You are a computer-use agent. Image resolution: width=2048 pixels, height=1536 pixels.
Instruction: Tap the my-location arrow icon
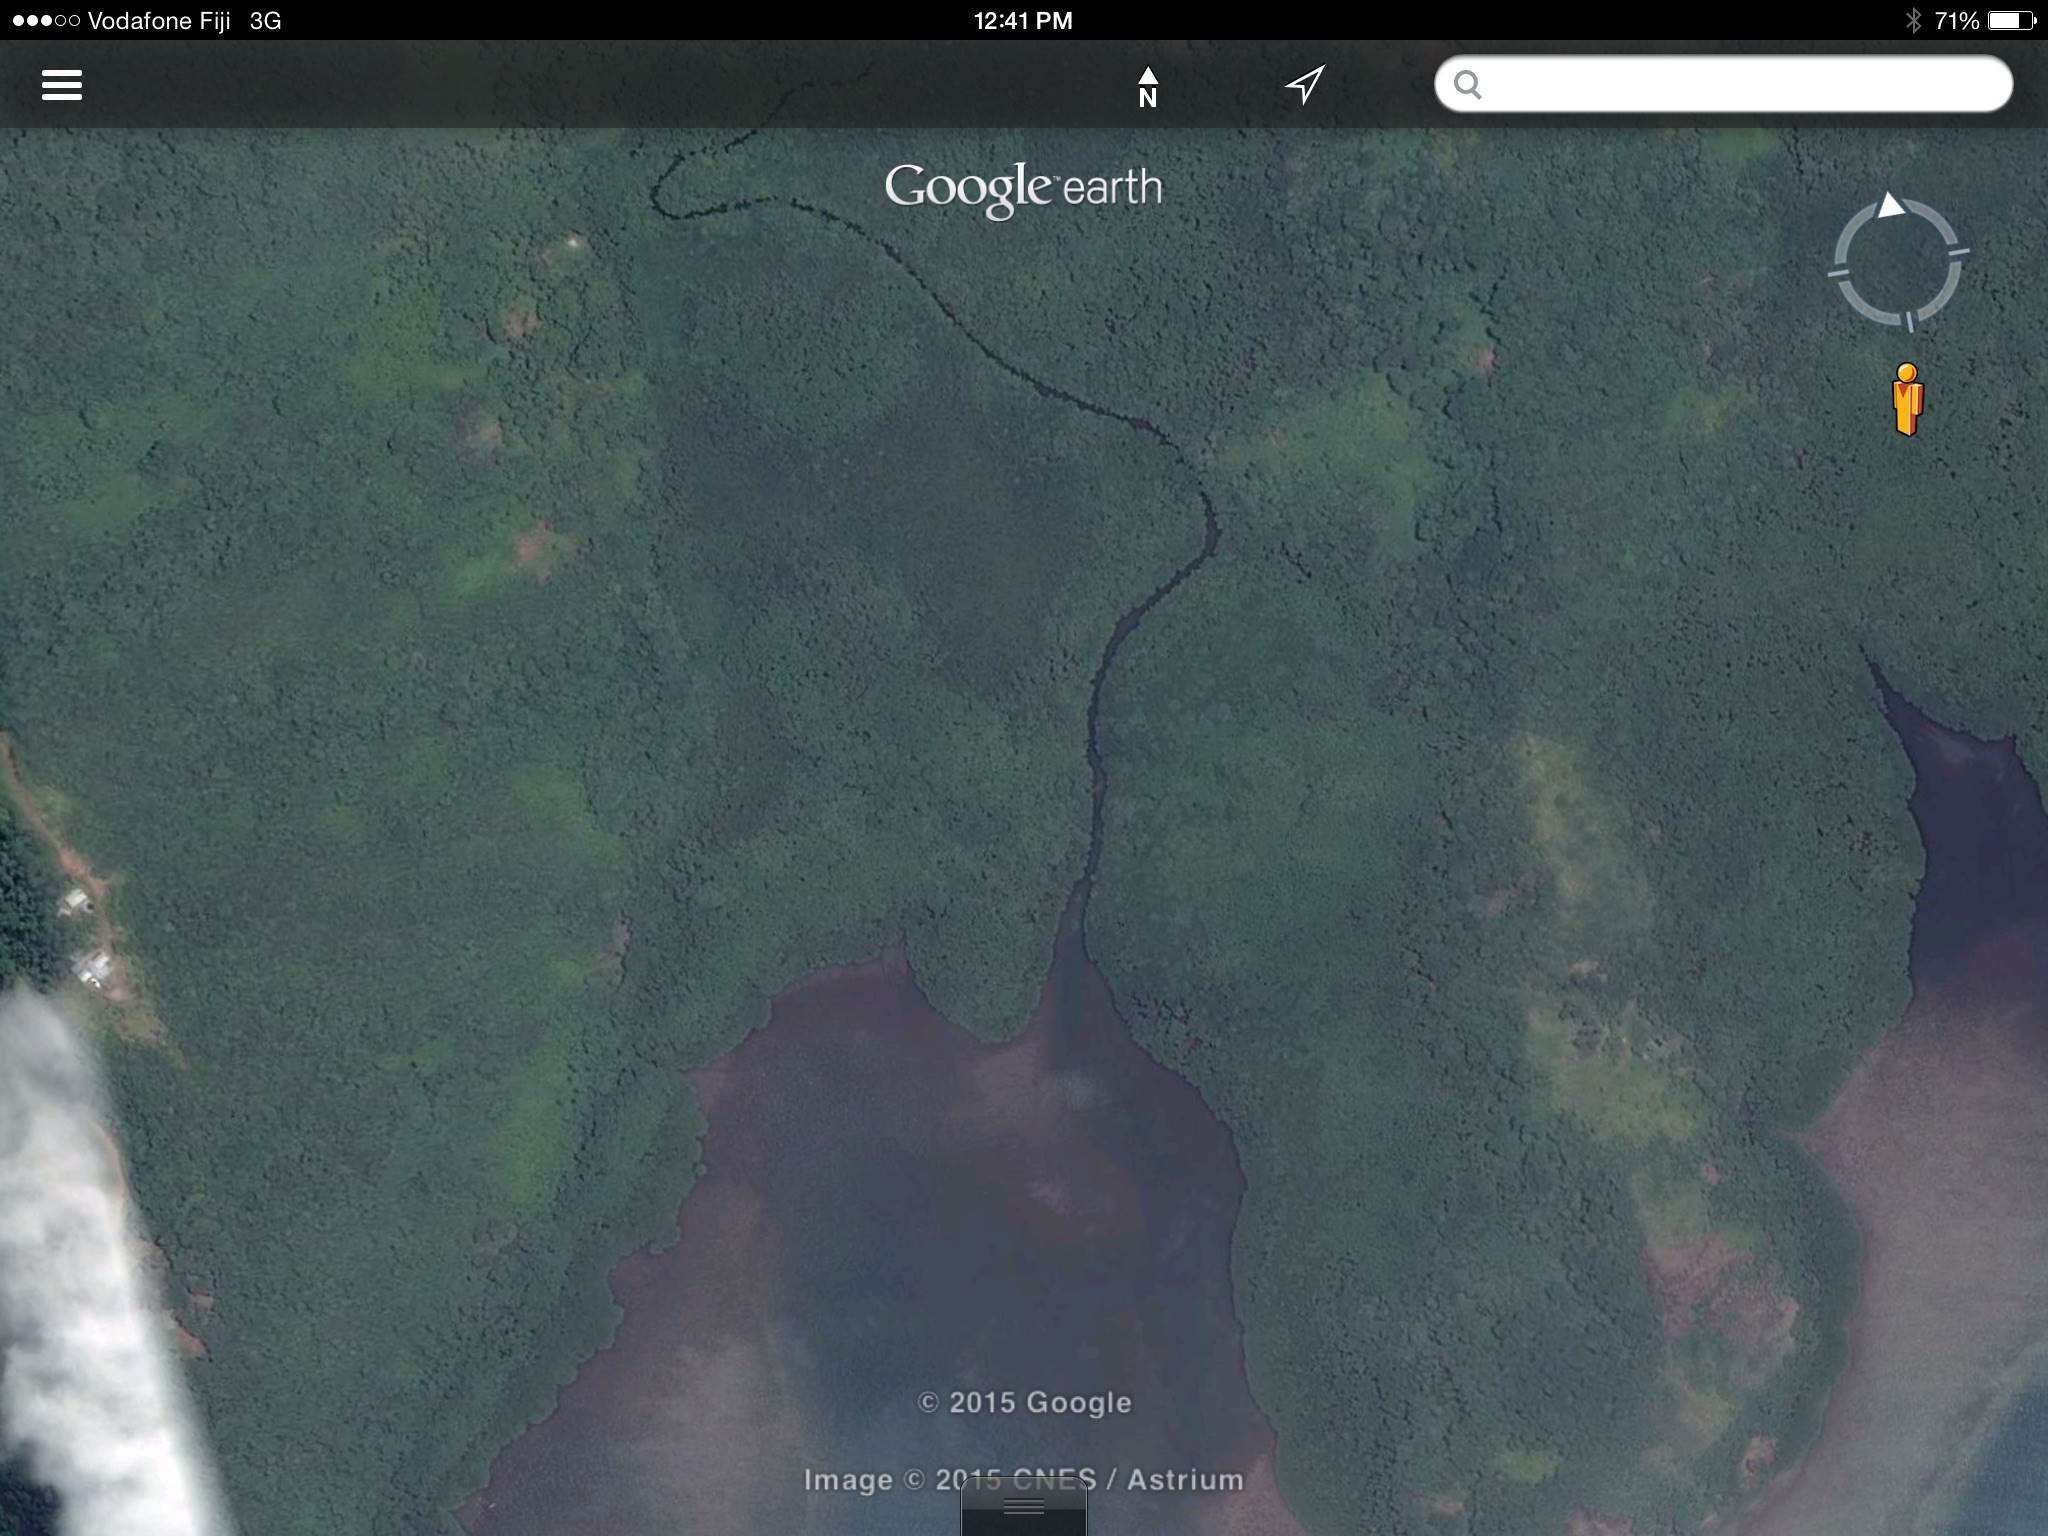pyautogui.click(x=1305, y=85)
